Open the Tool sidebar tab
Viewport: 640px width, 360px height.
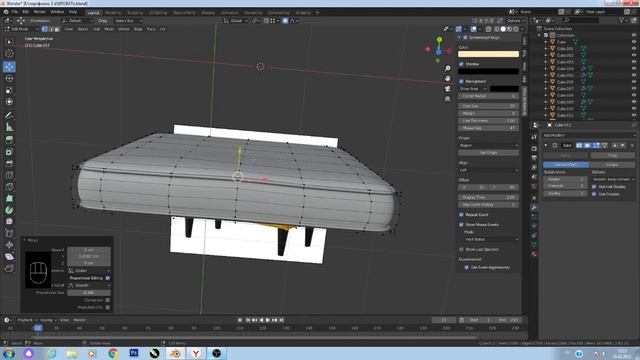tap(525, 53)
